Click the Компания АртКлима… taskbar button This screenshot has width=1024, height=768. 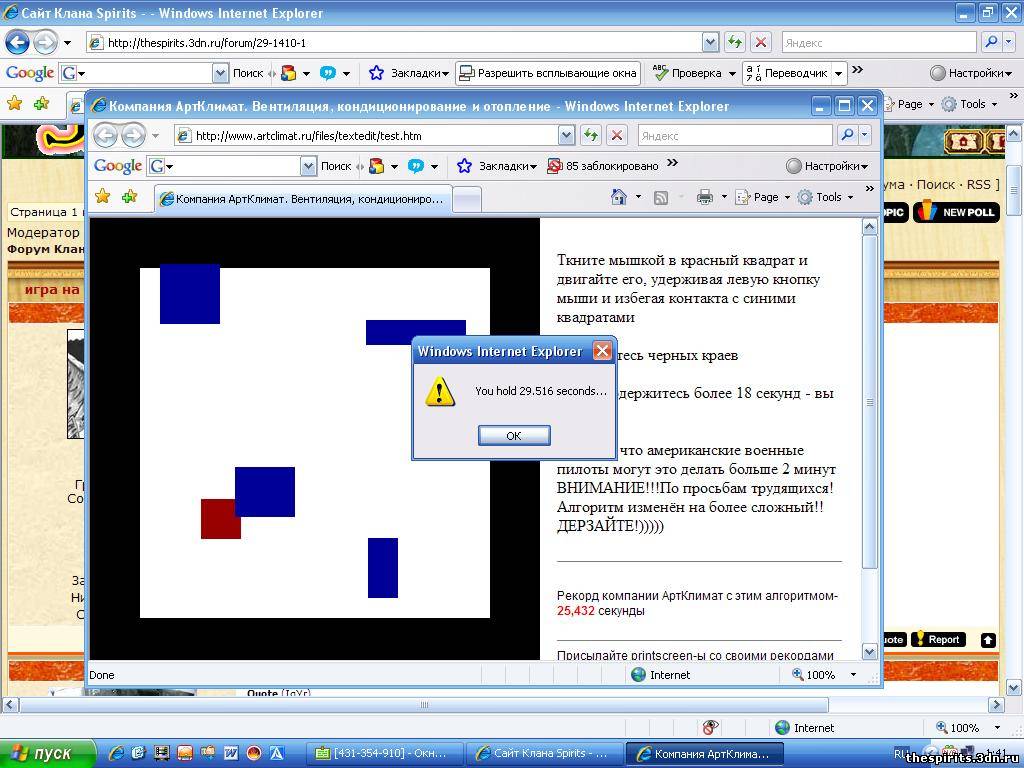(x=707, y=754)
